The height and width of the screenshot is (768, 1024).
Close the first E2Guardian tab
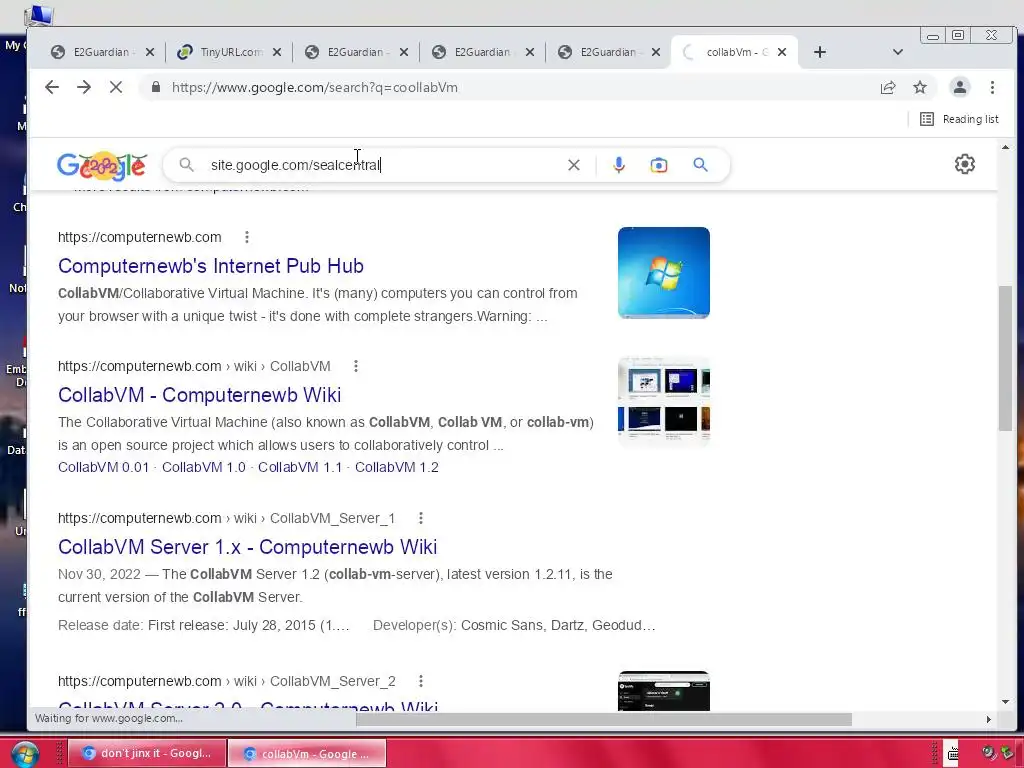[x=150, y=52]
